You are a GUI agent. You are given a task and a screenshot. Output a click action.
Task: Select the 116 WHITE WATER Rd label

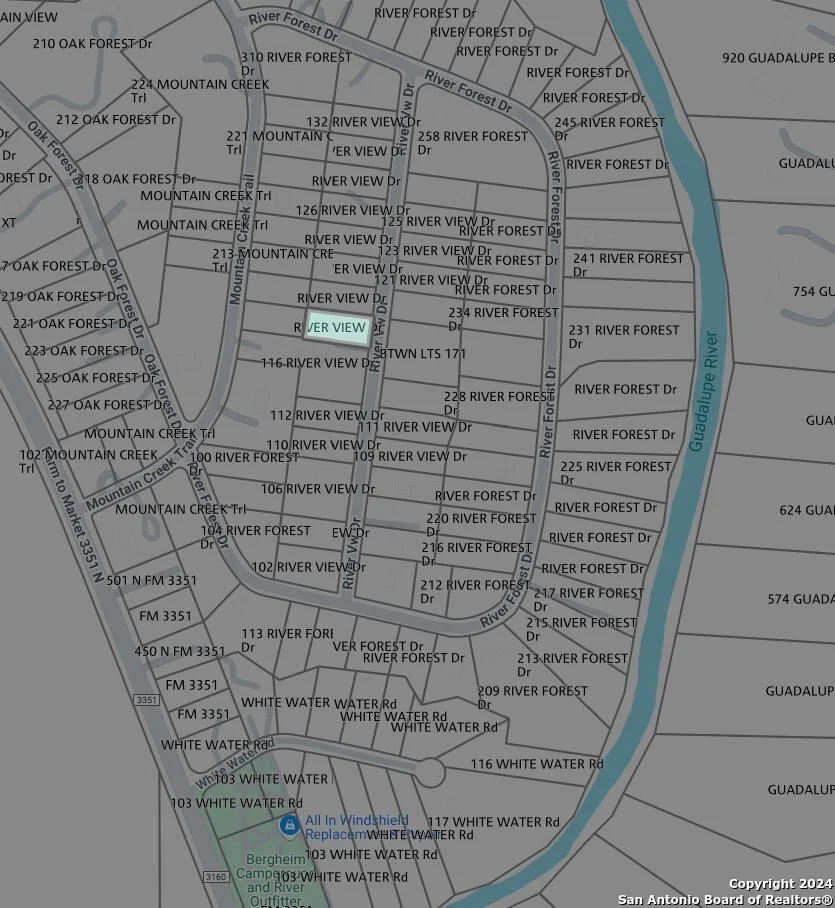(537, 764)
